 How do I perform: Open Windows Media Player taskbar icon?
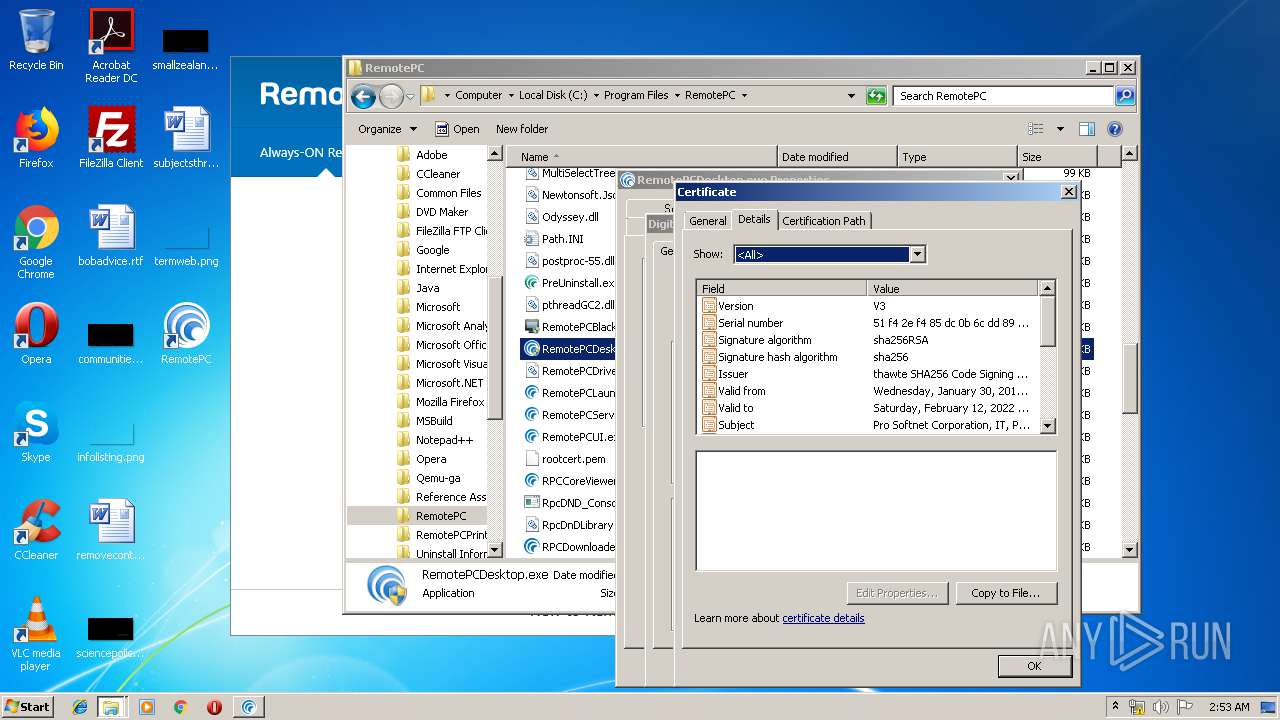click(x=147, y=707)
